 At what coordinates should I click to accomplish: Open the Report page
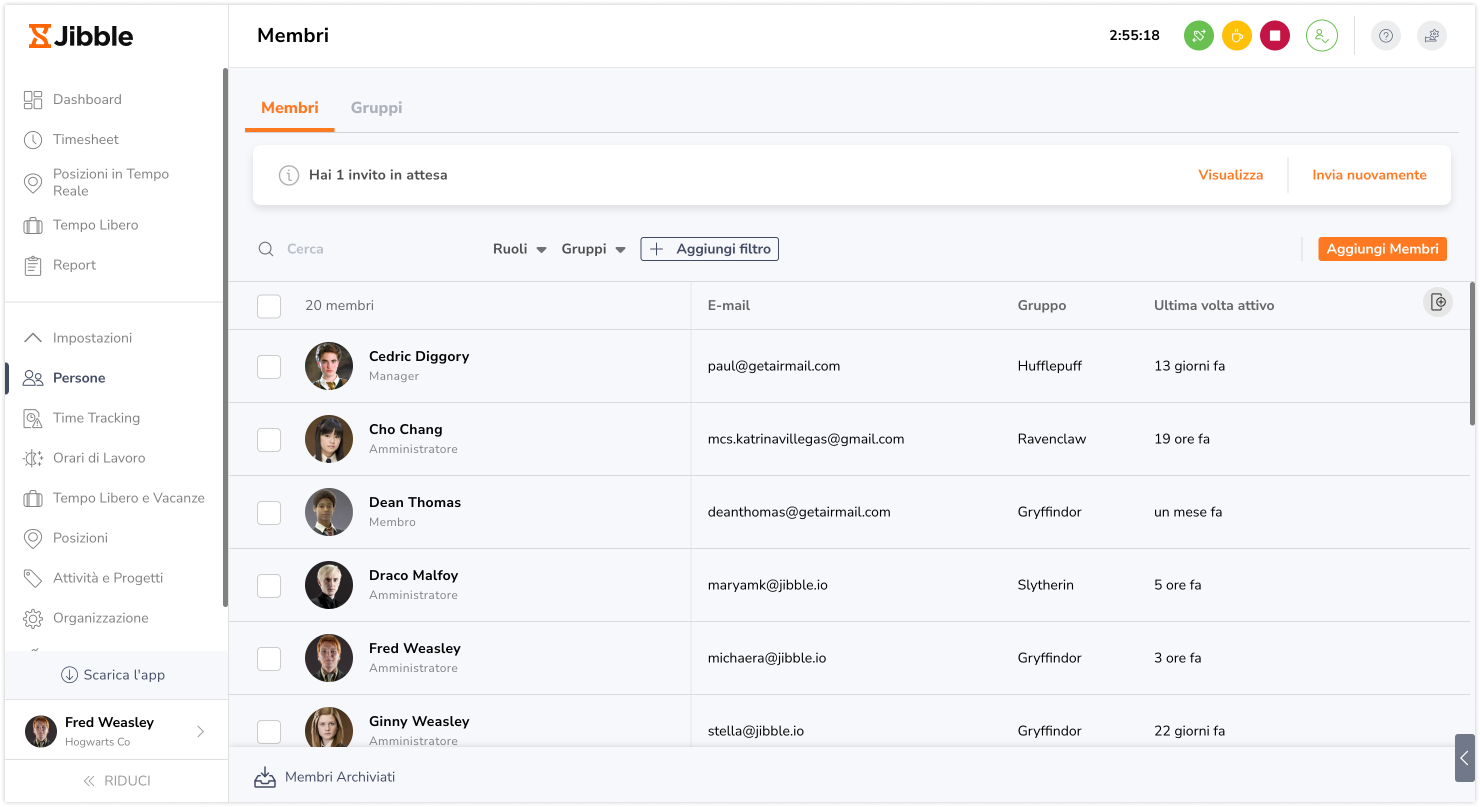click(74, 265)
